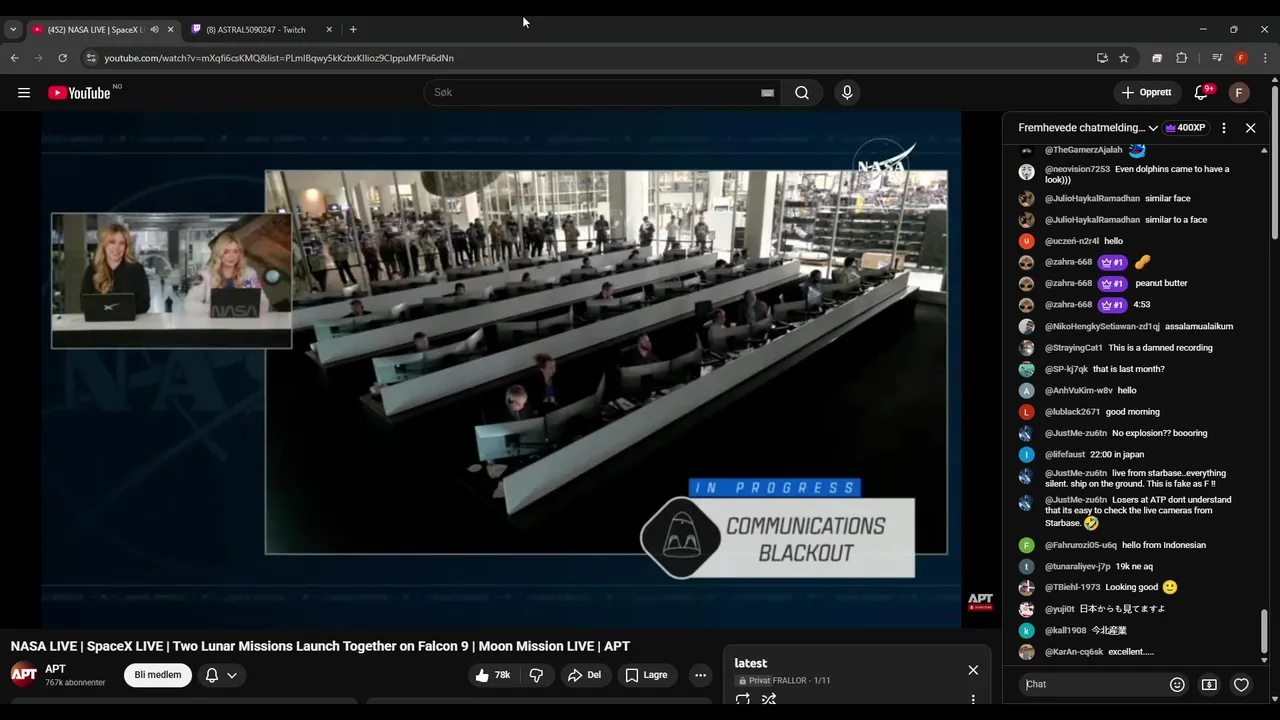The image size is (1280, 720).
Task: Click Bli medlem join button
Action: click(158, 675)
